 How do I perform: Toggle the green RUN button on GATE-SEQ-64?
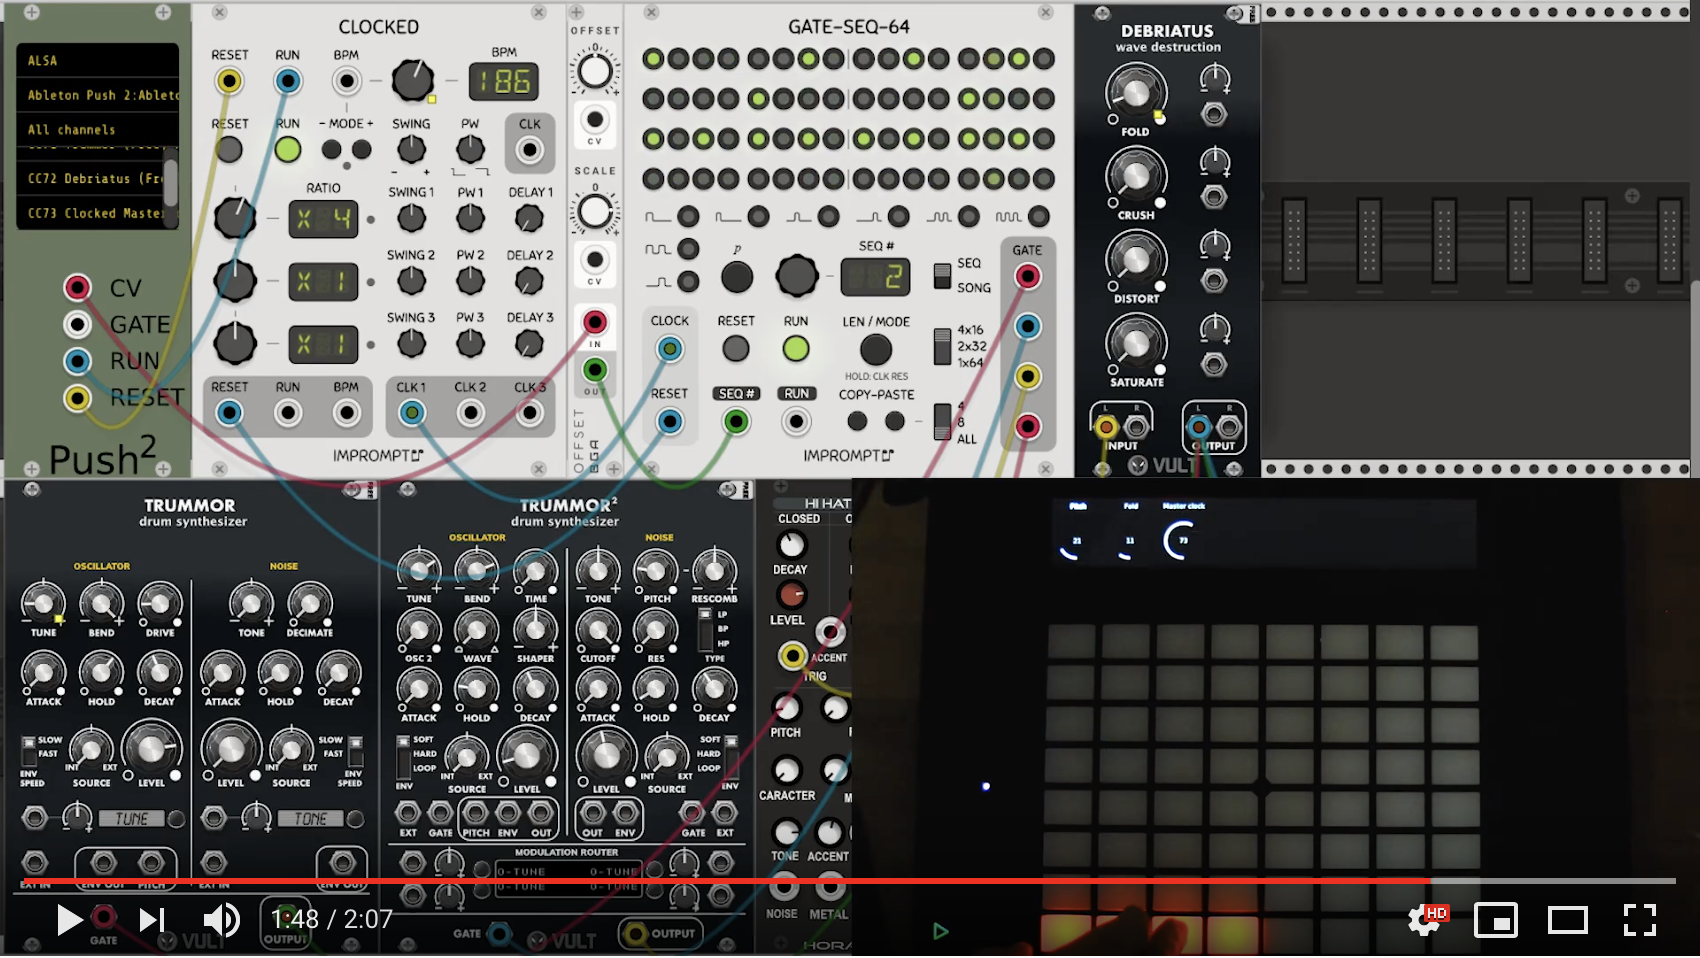click(x=796, y=349)
